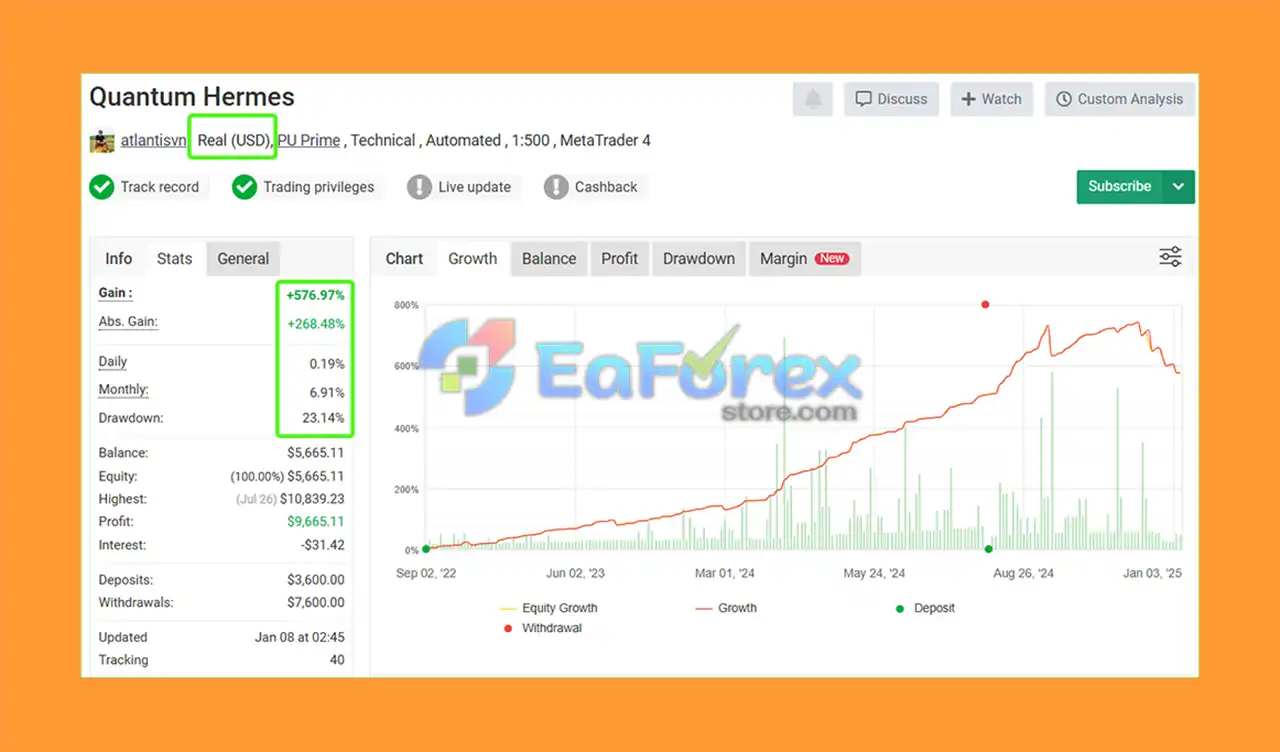Click the Daily label
Screen dimensions: 1280x752
tap(113, 362)
